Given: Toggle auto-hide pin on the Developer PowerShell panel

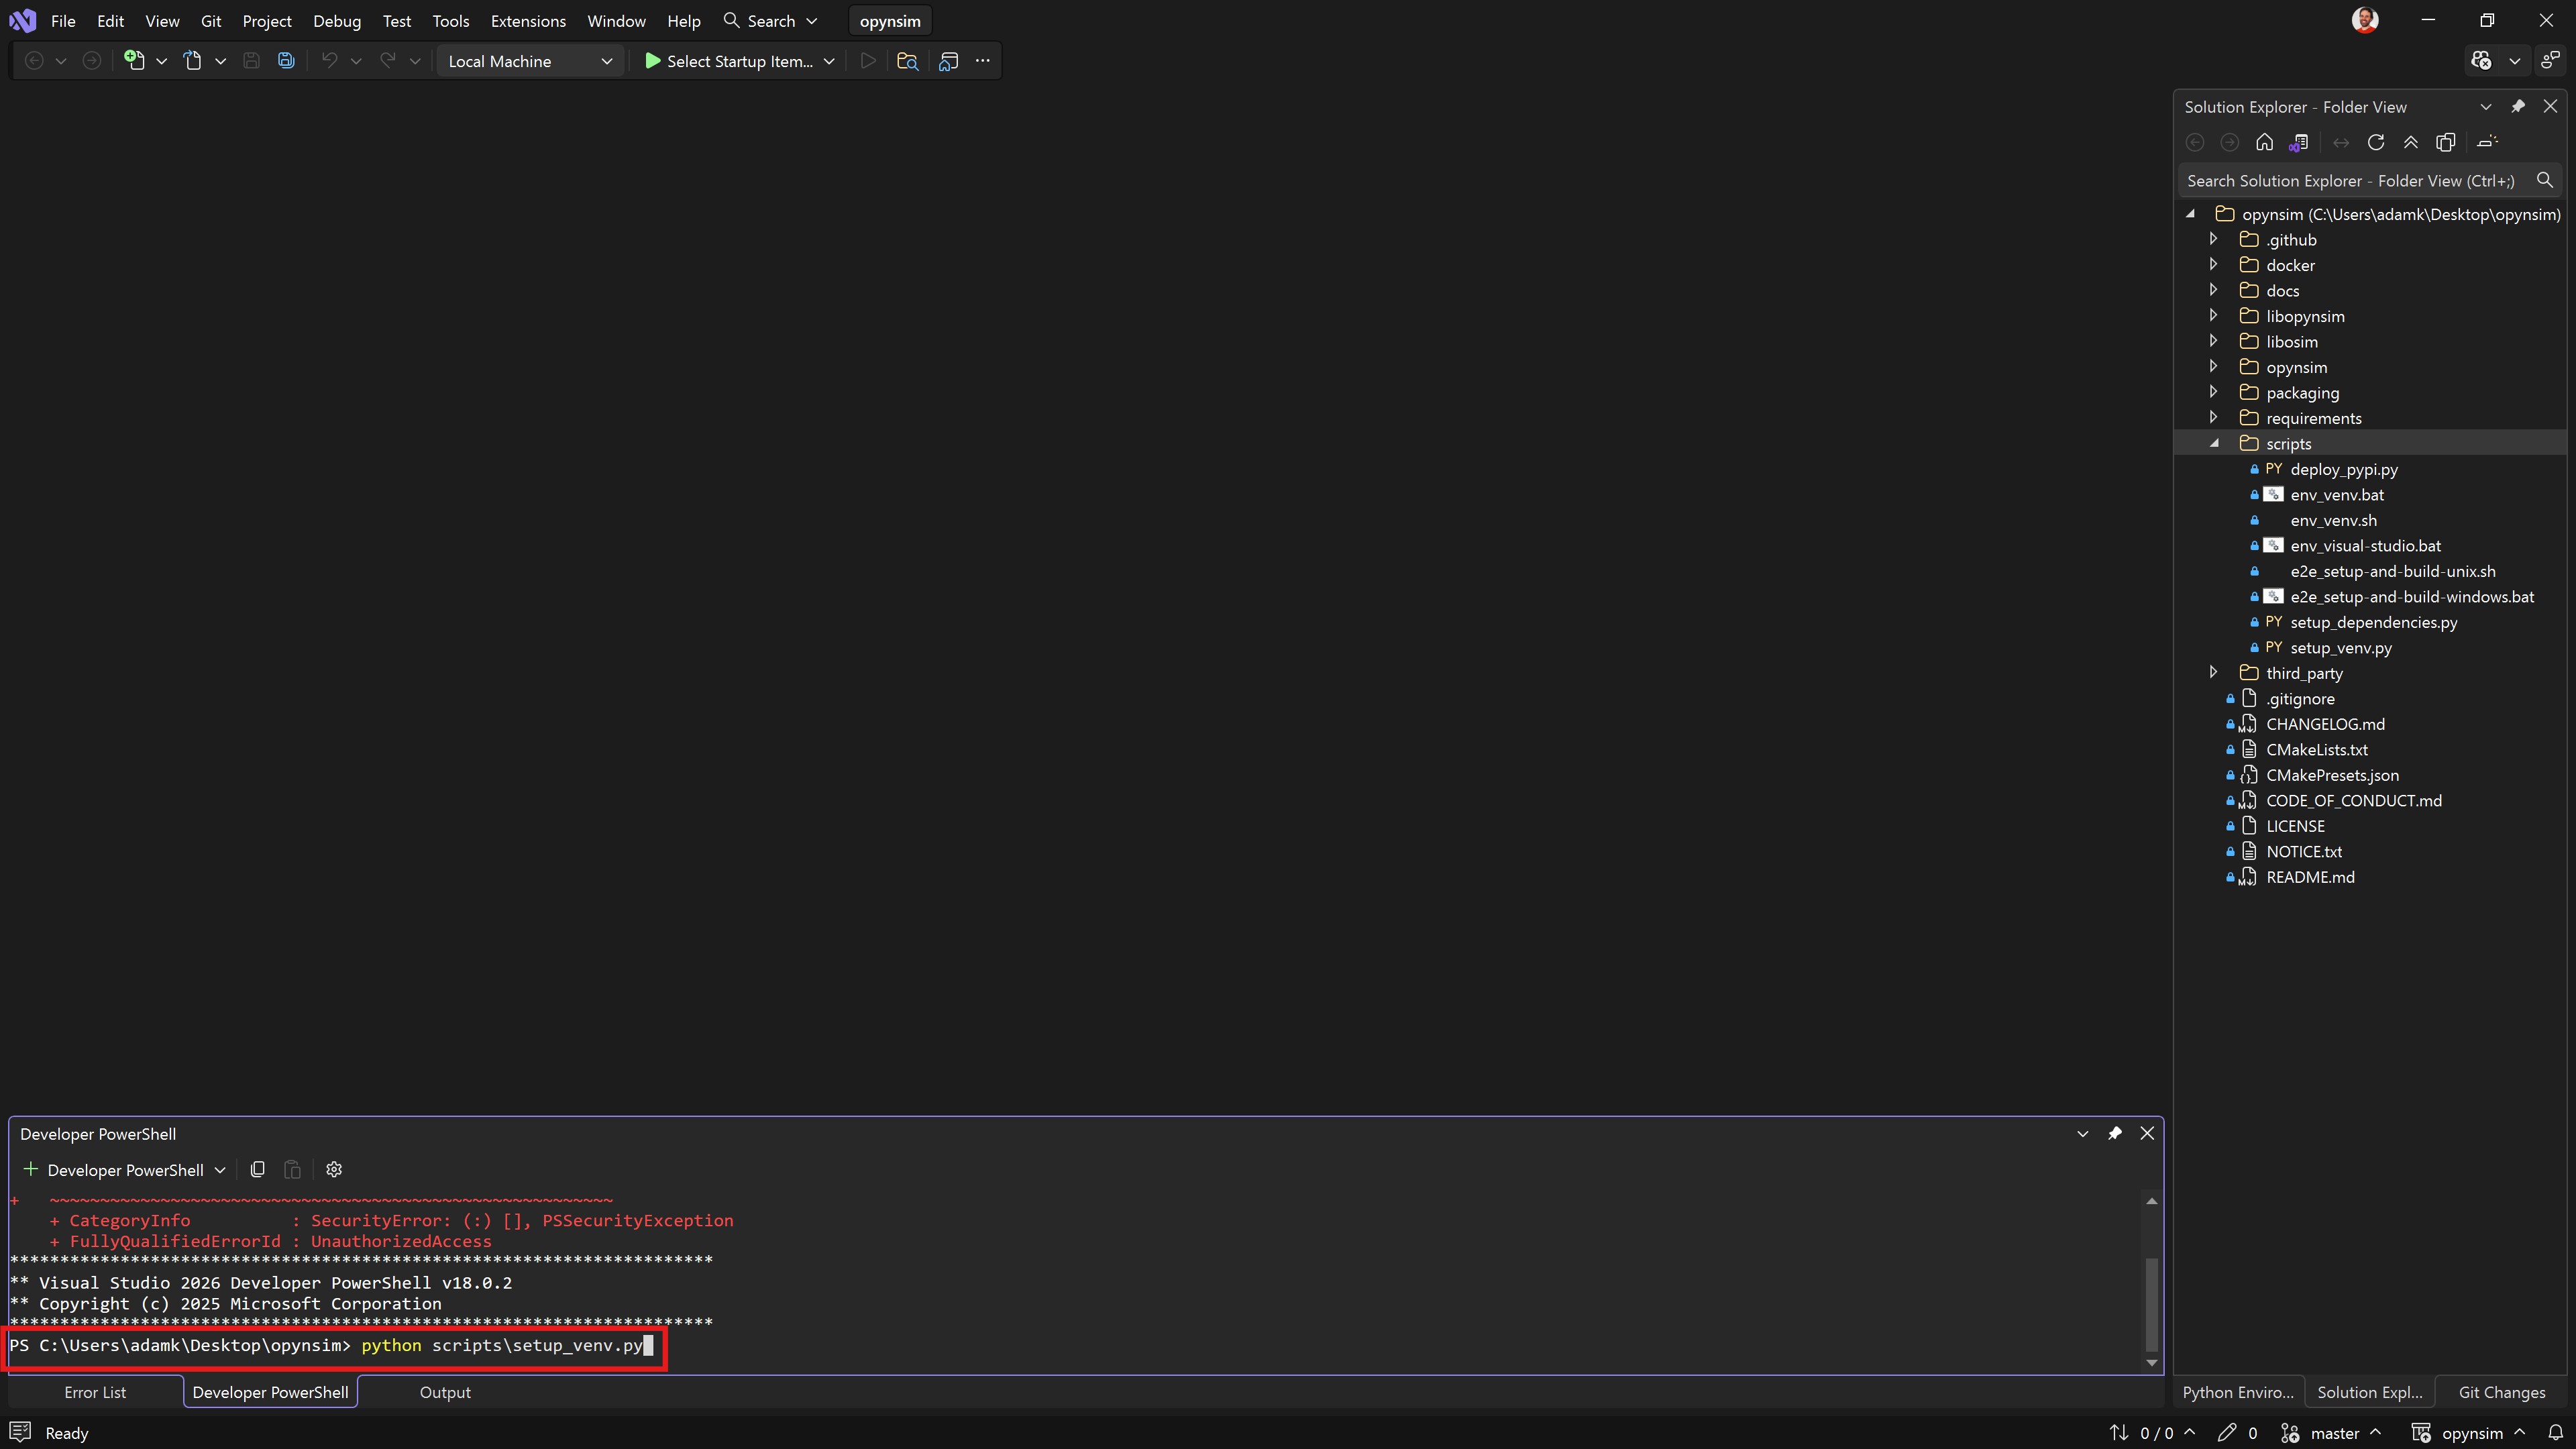Looking at the screenshot, I should click(2114, 1134).
